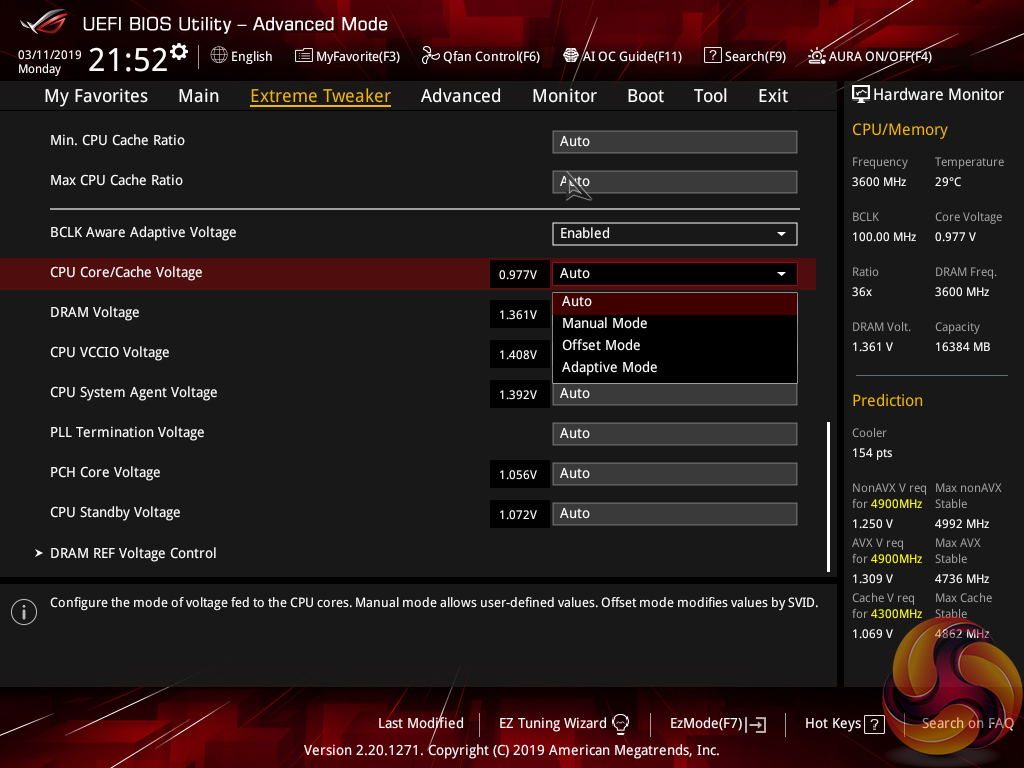Screen dimensions: 1024x768
Task: Click the settings list vertical scrollbar
Action: (x=828, y=496)
